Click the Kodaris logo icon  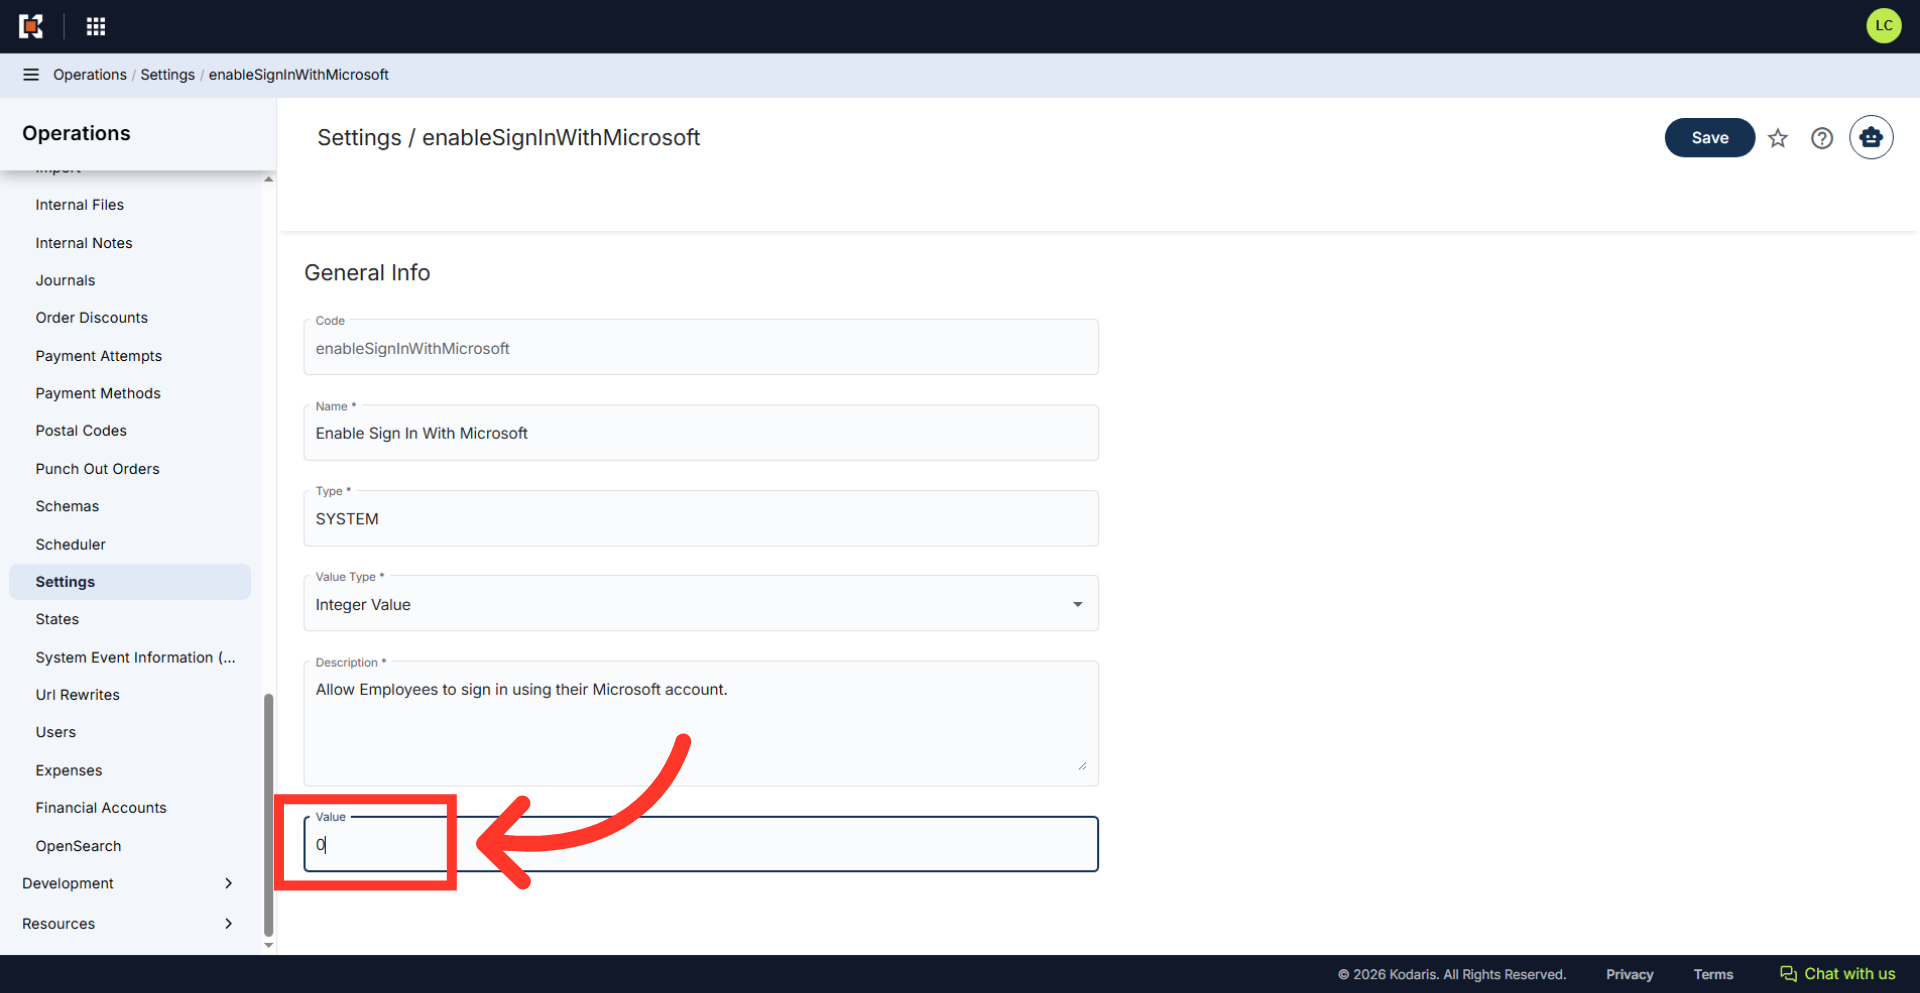[31, 26]
